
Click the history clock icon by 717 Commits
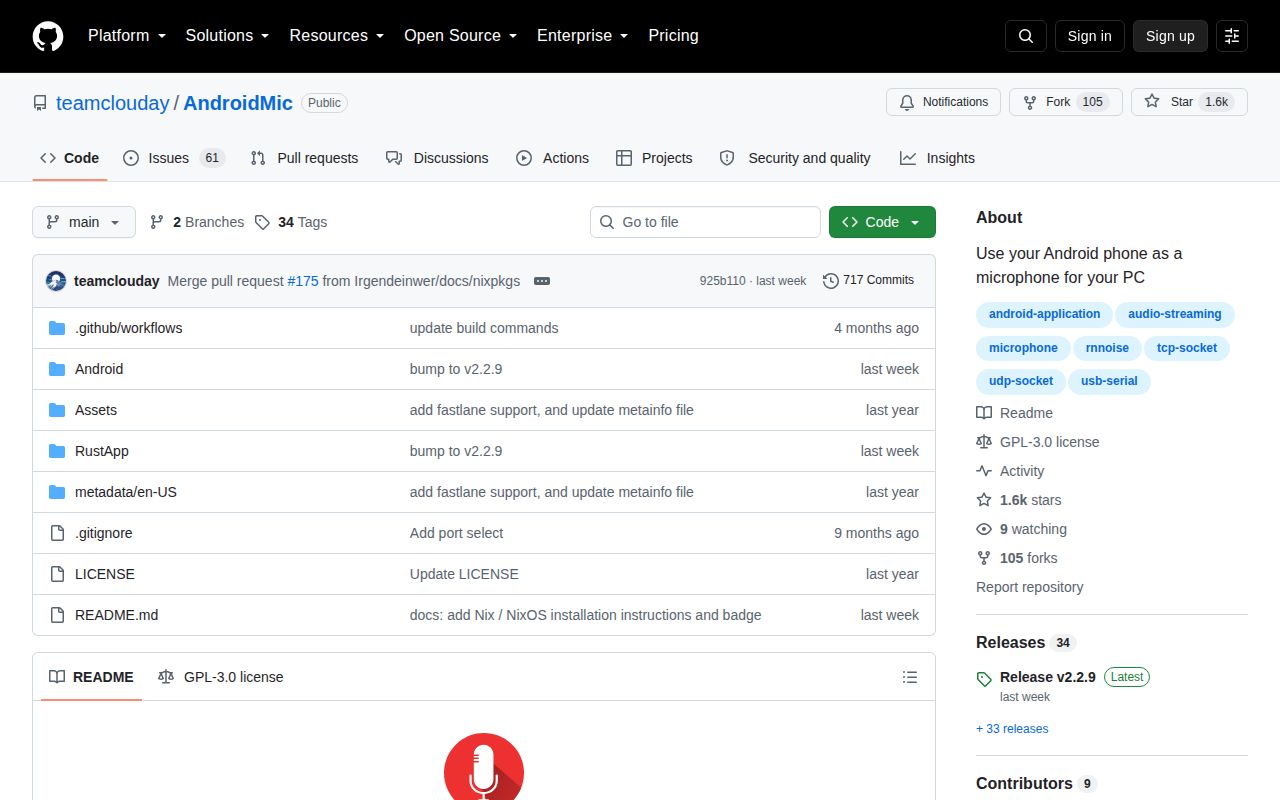[830, 281]
